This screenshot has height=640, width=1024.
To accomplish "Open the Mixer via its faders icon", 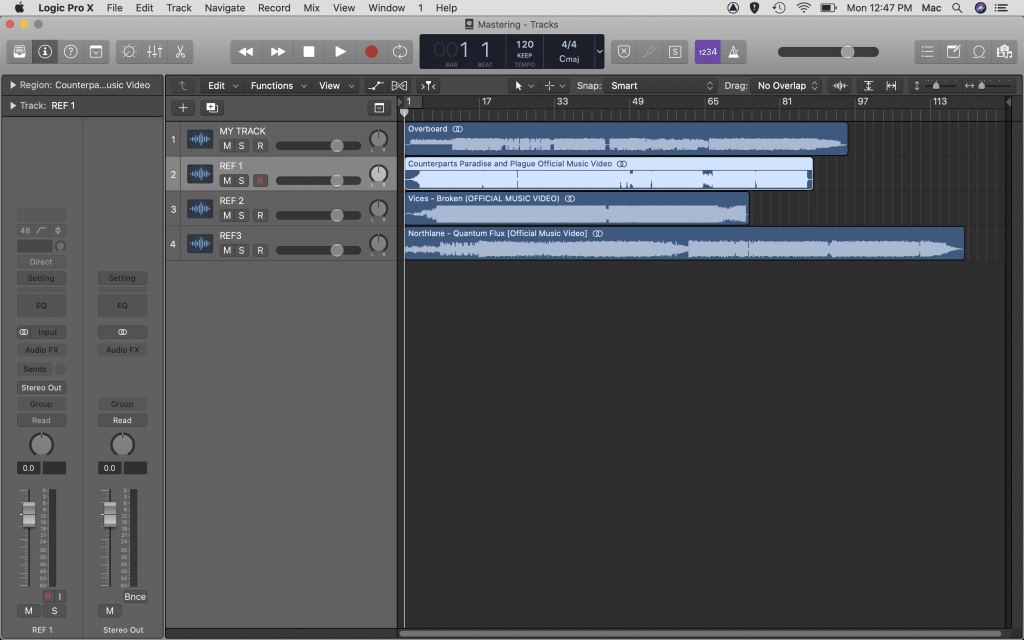I will pyautogui.click(x=155, y=52).
